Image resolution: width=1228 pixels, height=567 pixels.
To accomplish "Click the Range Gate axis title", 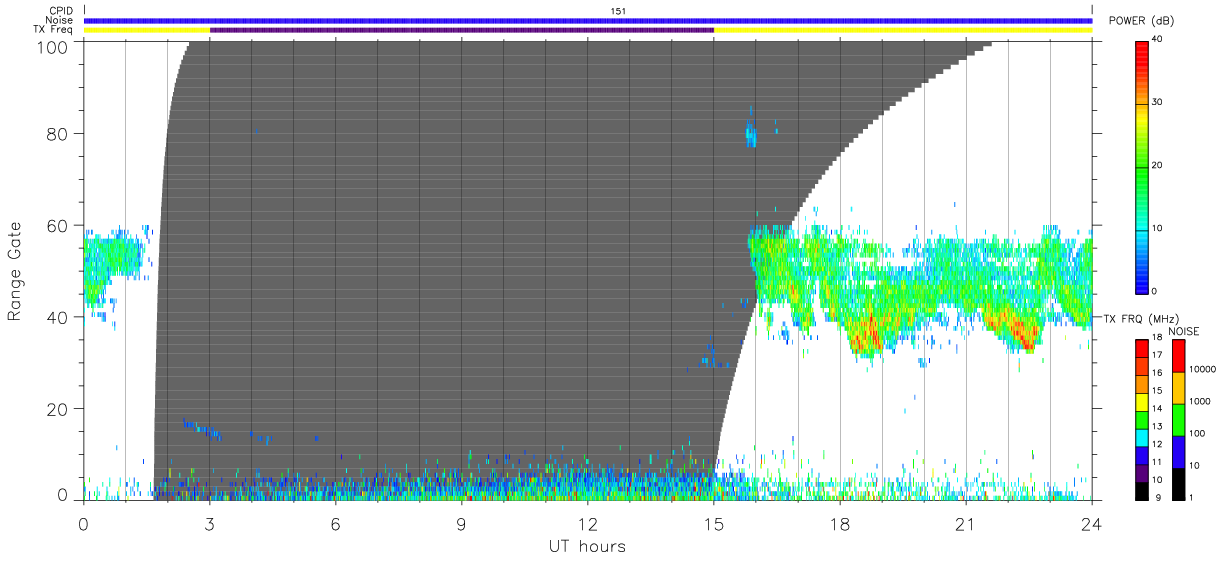I will (x=15, y=271).
